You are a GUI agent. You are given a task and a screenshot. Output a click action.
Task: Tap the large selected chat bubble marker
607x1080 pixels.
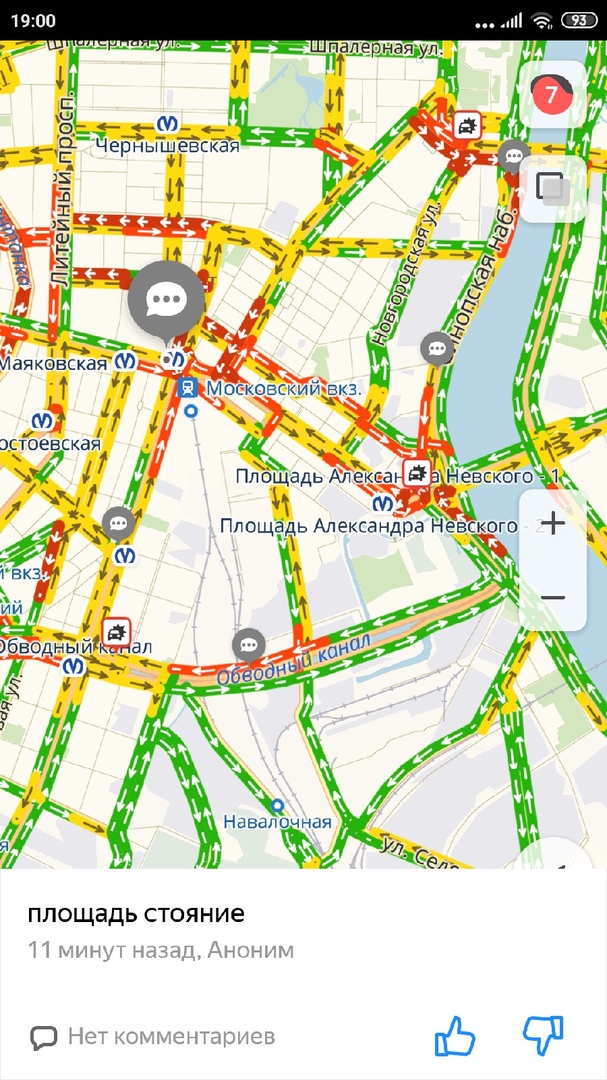(x=166, y=300)
